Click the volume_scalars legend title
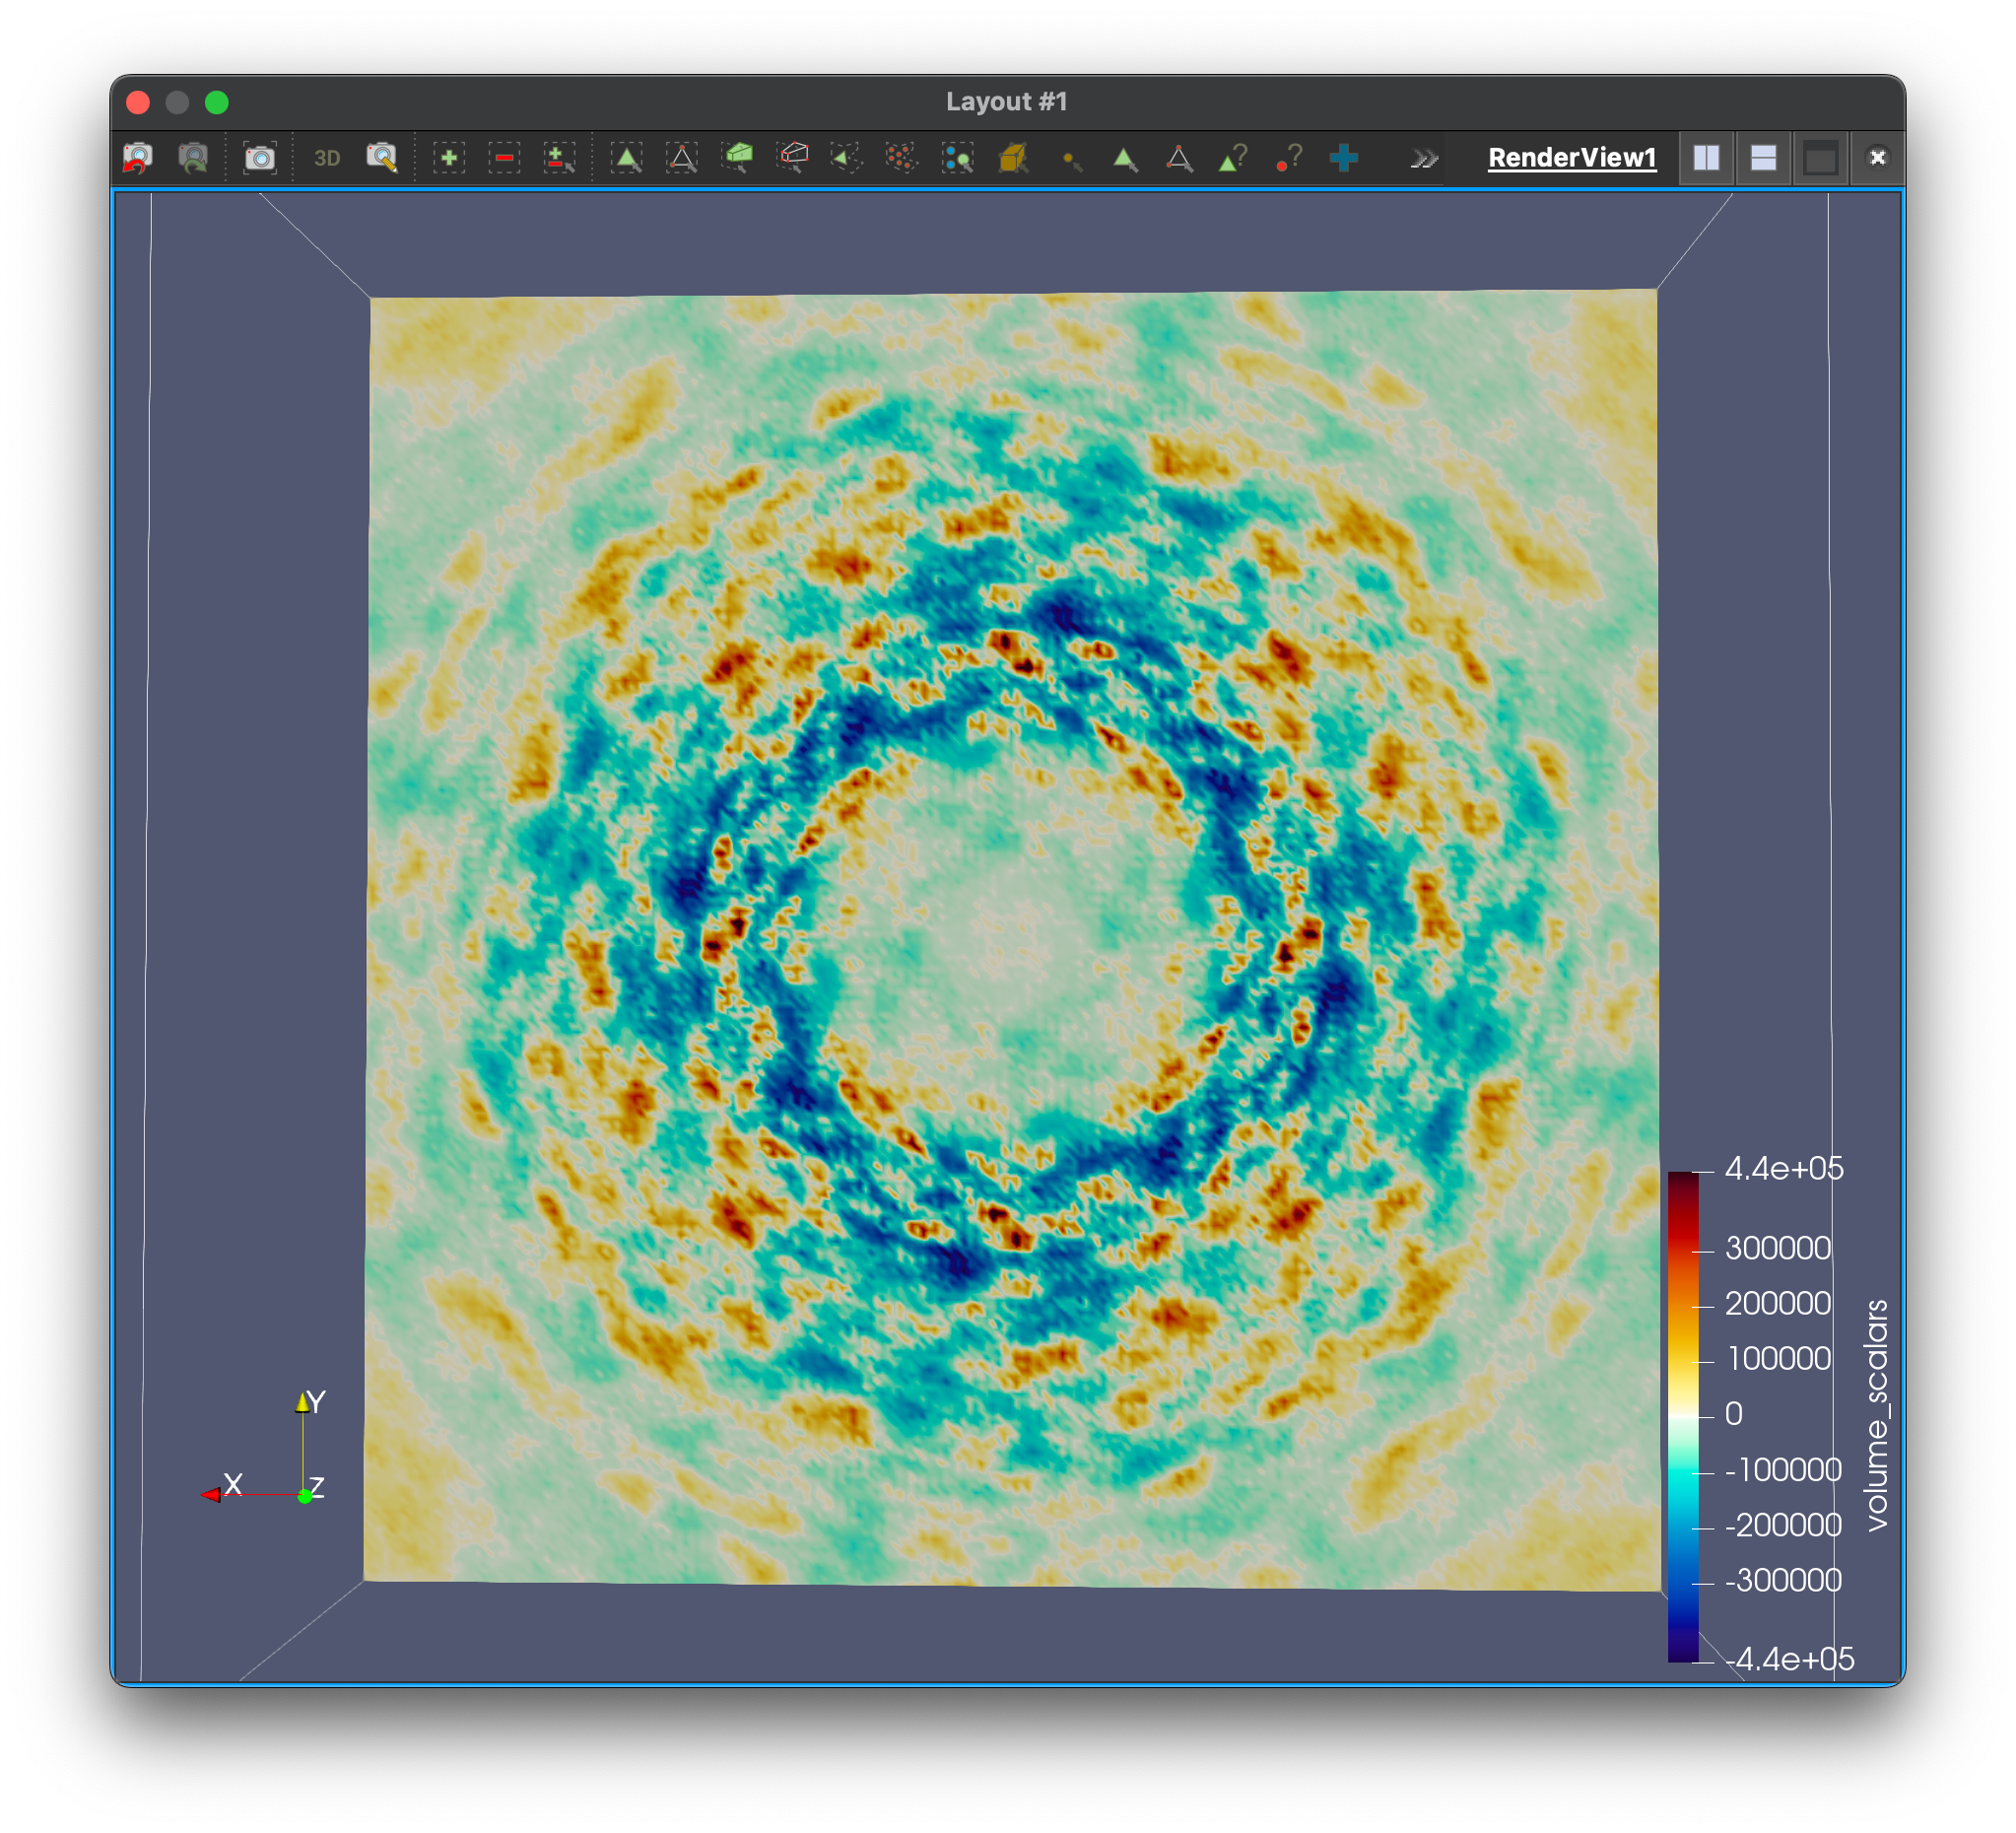This screenshot has width=2016, height=1833. pyautogui.click(x=1877, y=1415)
